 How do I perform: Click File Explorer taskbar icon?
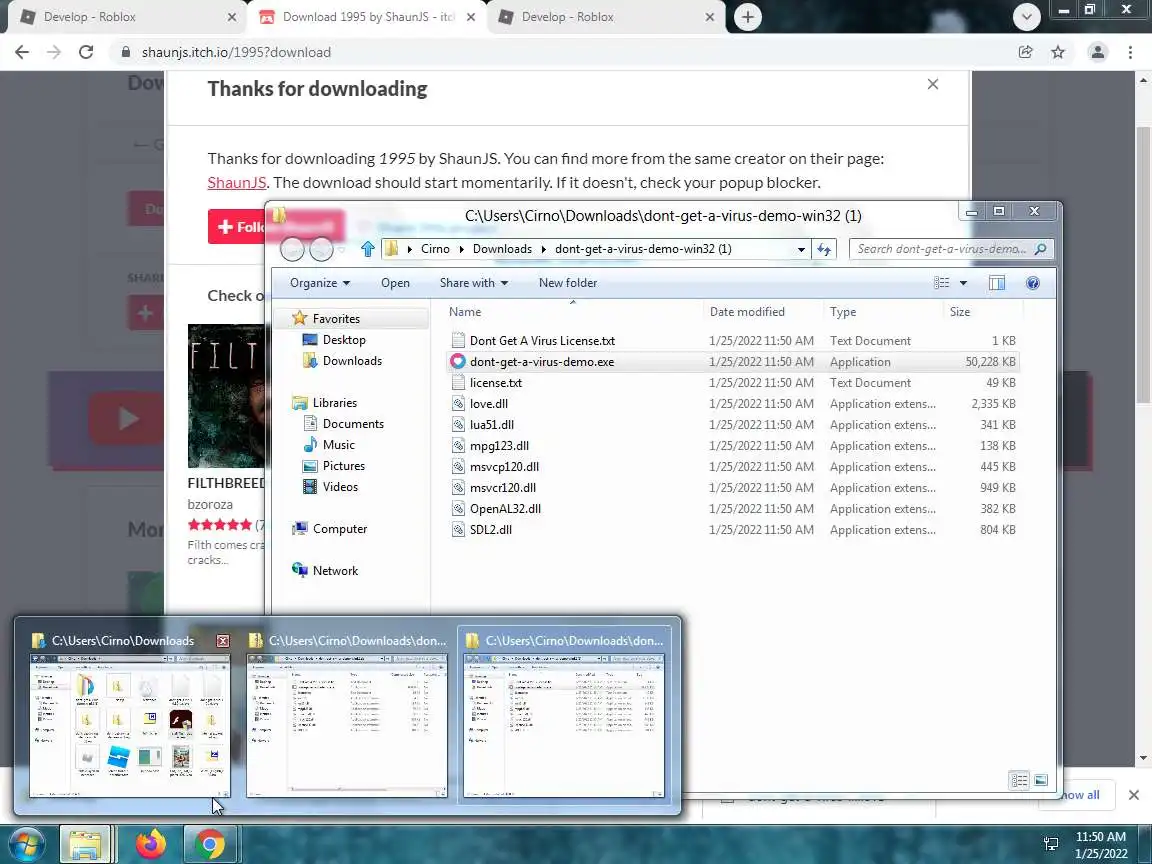pos(85,844)
